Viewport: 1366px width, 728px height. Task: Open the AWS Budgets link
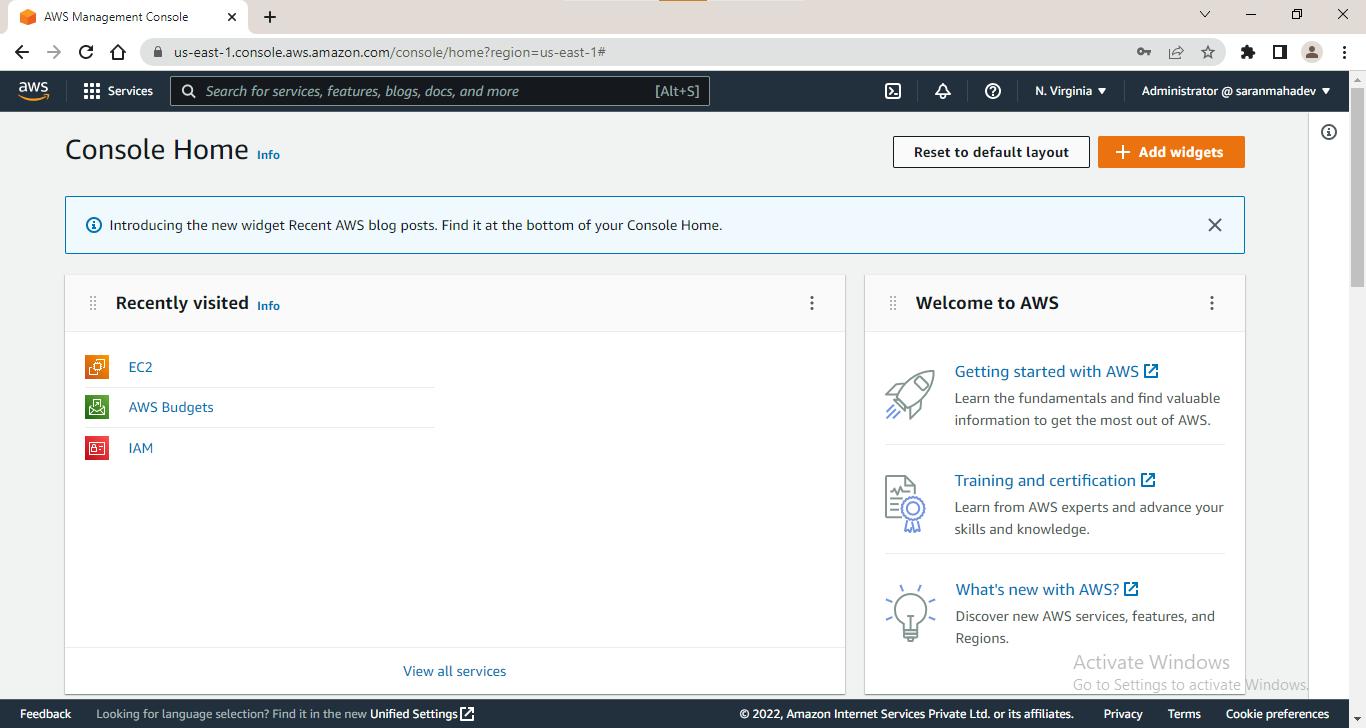(171, 407)
